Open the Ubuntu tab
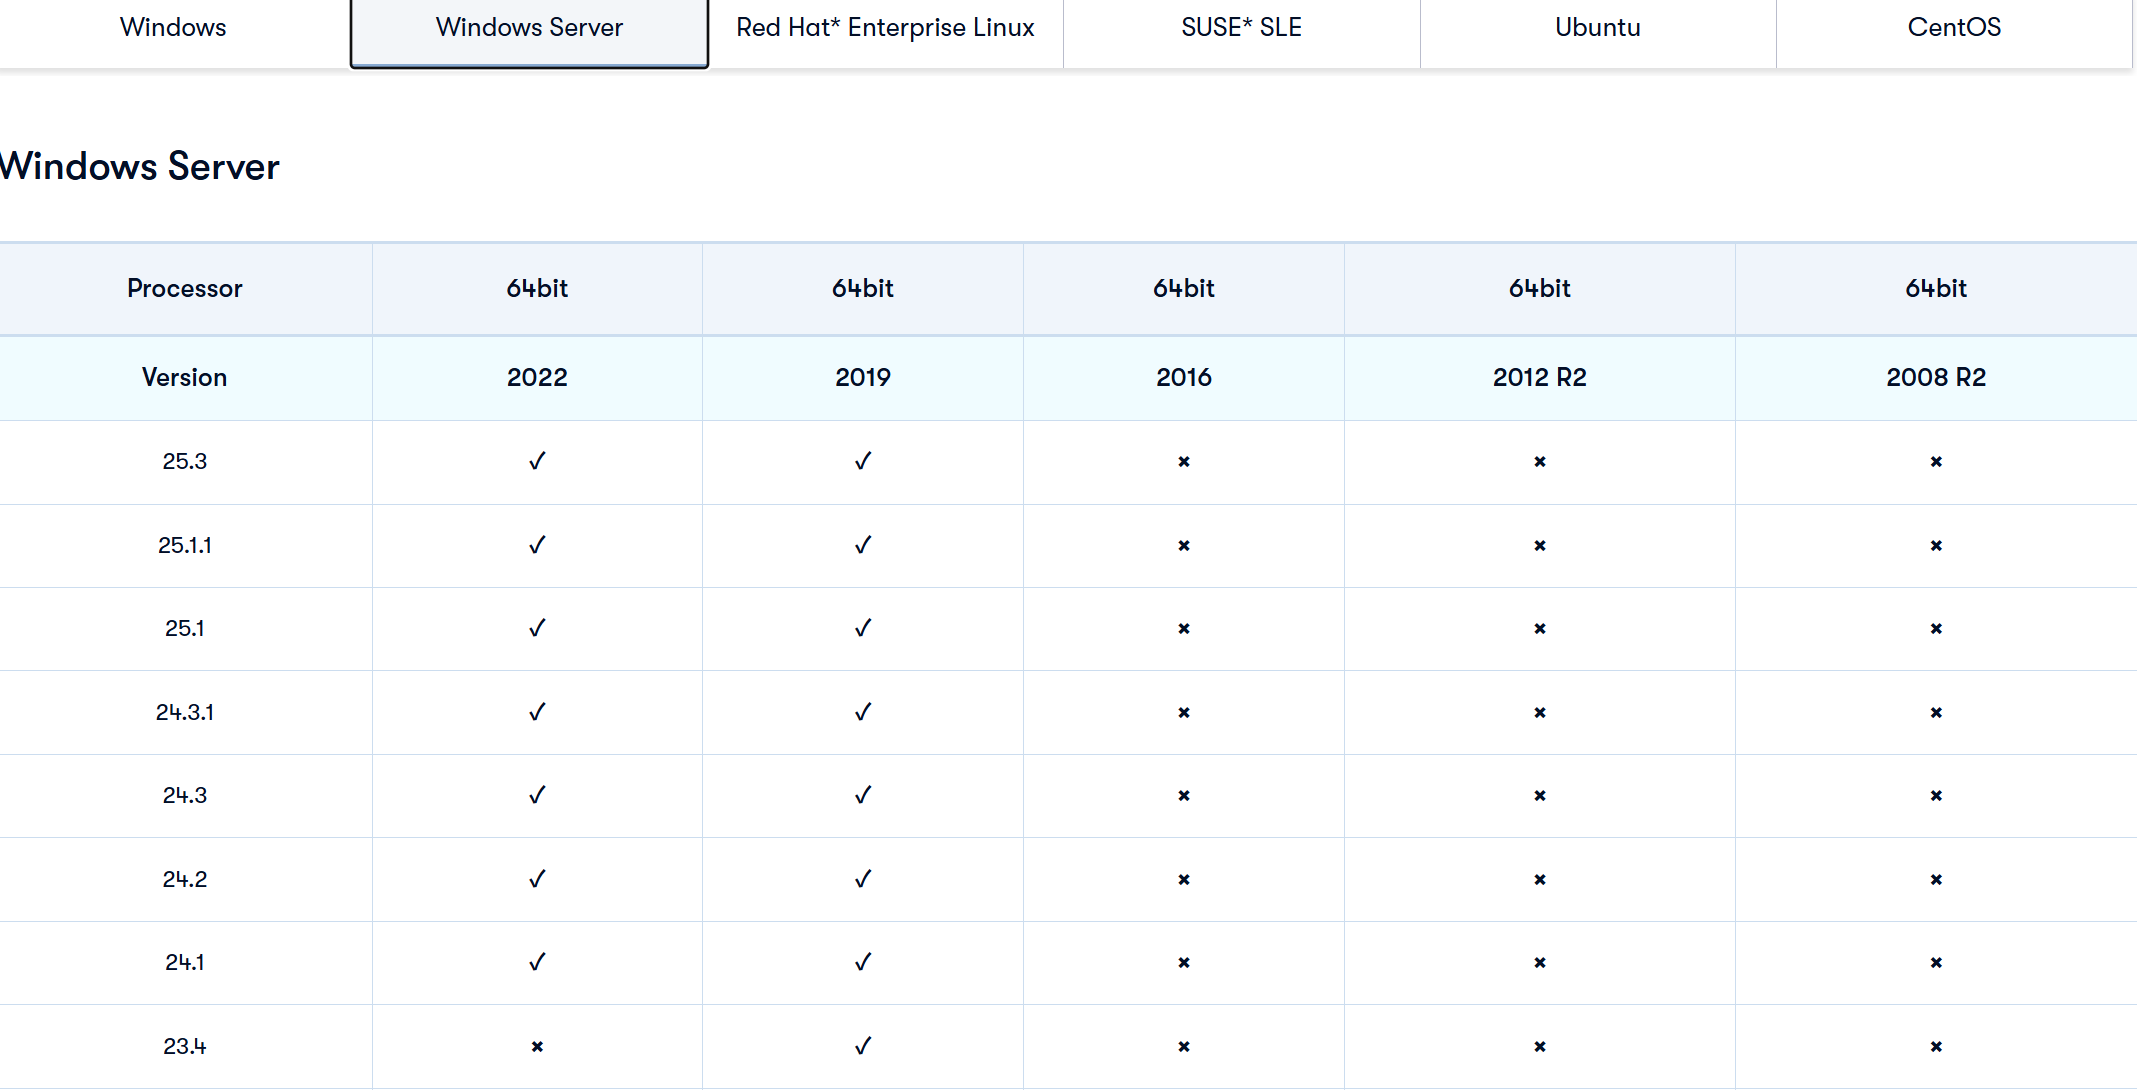Viewport: 2137px width, 1090px height. 1597,28
